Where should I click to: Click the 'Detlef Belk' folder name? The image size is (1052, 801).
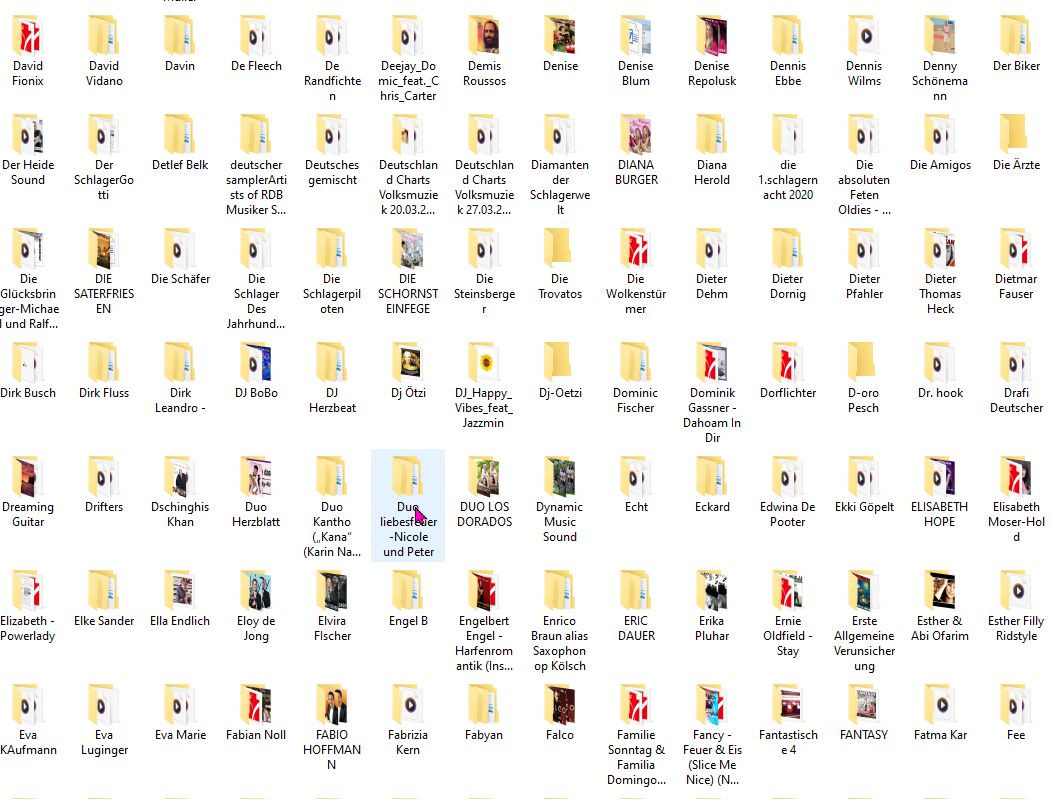(180, 164)
